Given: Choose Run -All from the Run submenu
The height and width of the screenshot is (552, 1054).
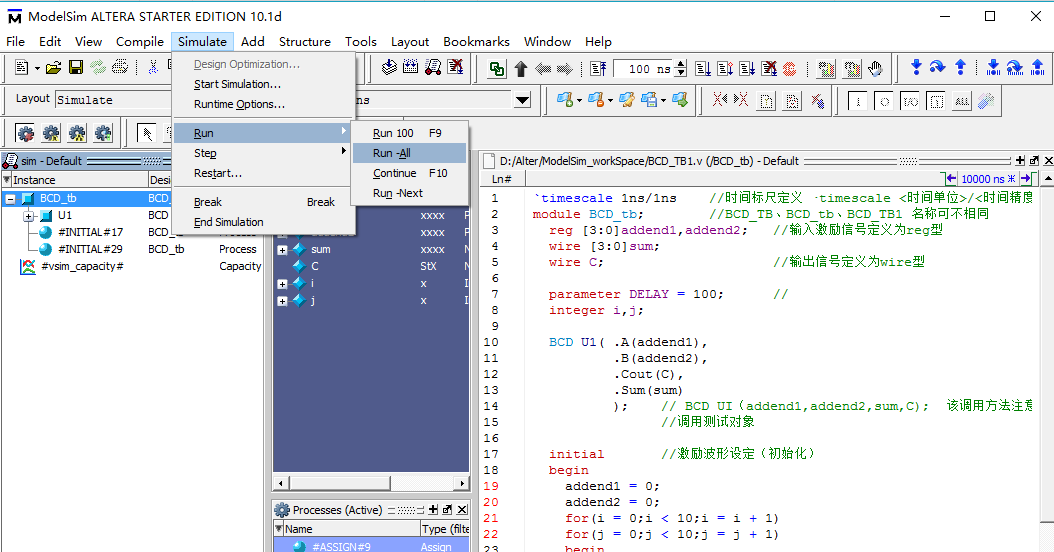Looking at the screenshot, I should pos(409,153).
